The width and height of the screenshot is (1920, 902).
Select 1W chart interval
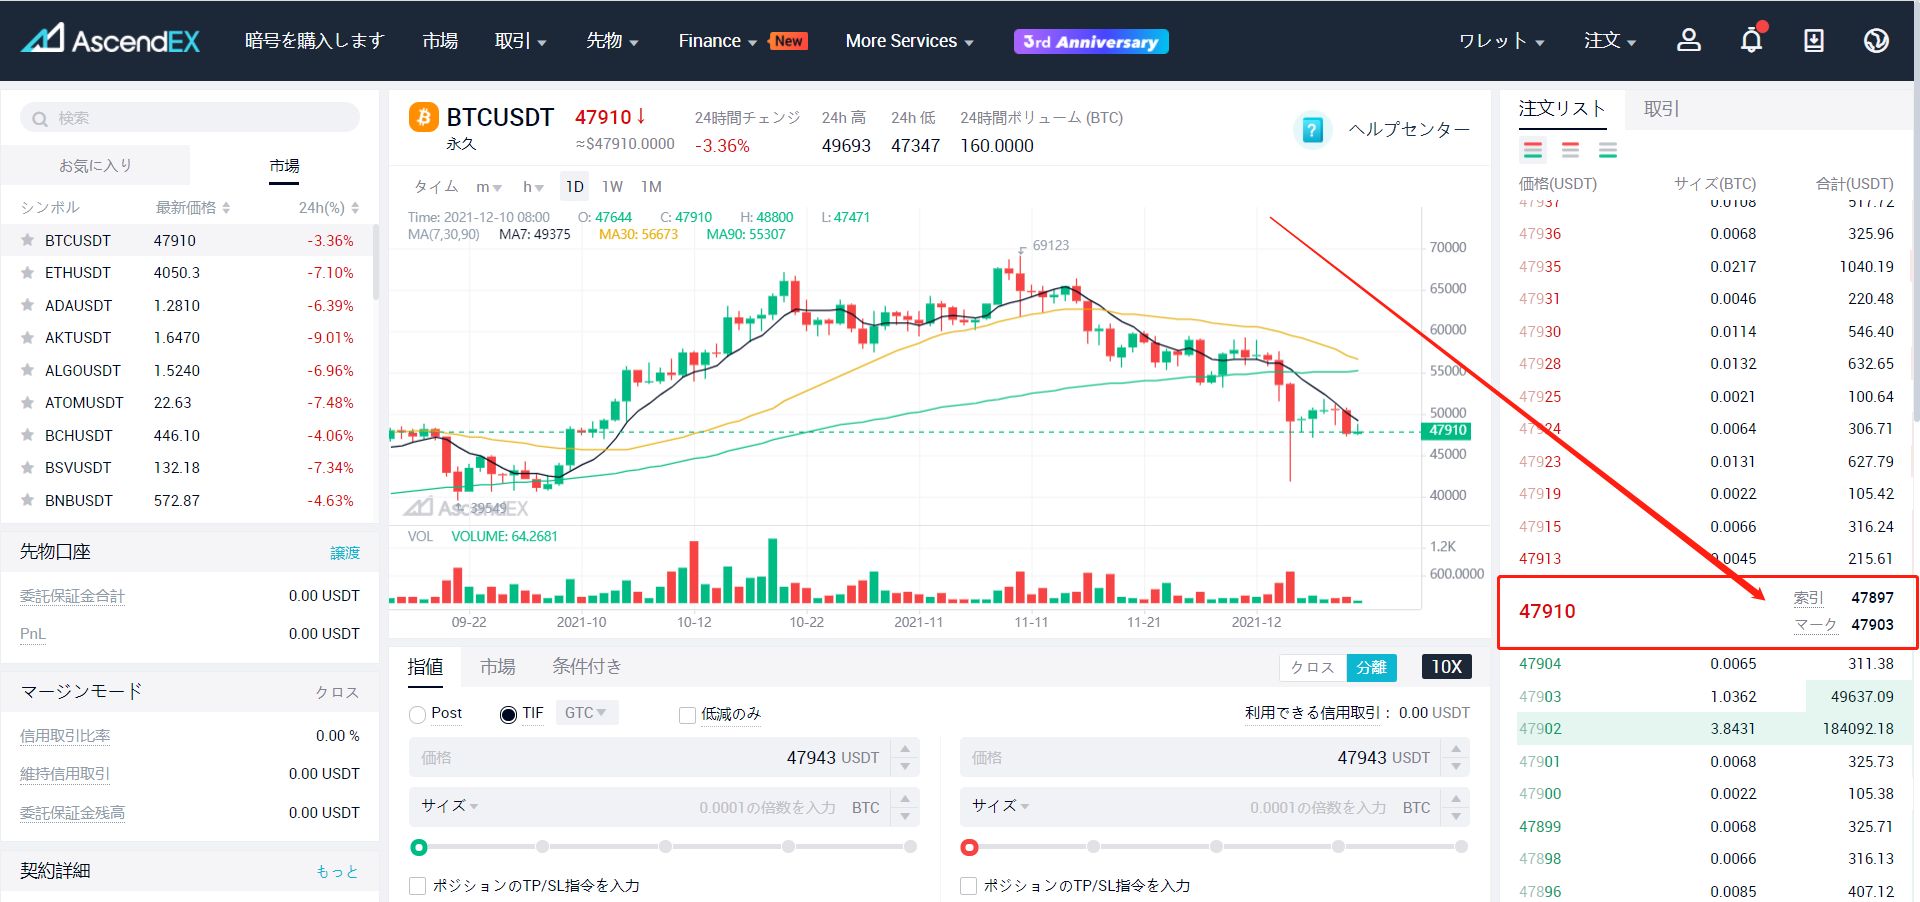612,187
